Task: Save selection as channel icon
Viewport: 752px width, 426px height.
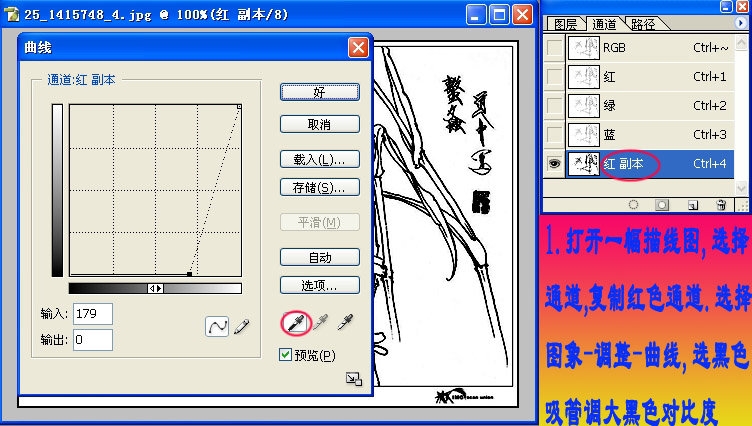Action: coord(662,205)
